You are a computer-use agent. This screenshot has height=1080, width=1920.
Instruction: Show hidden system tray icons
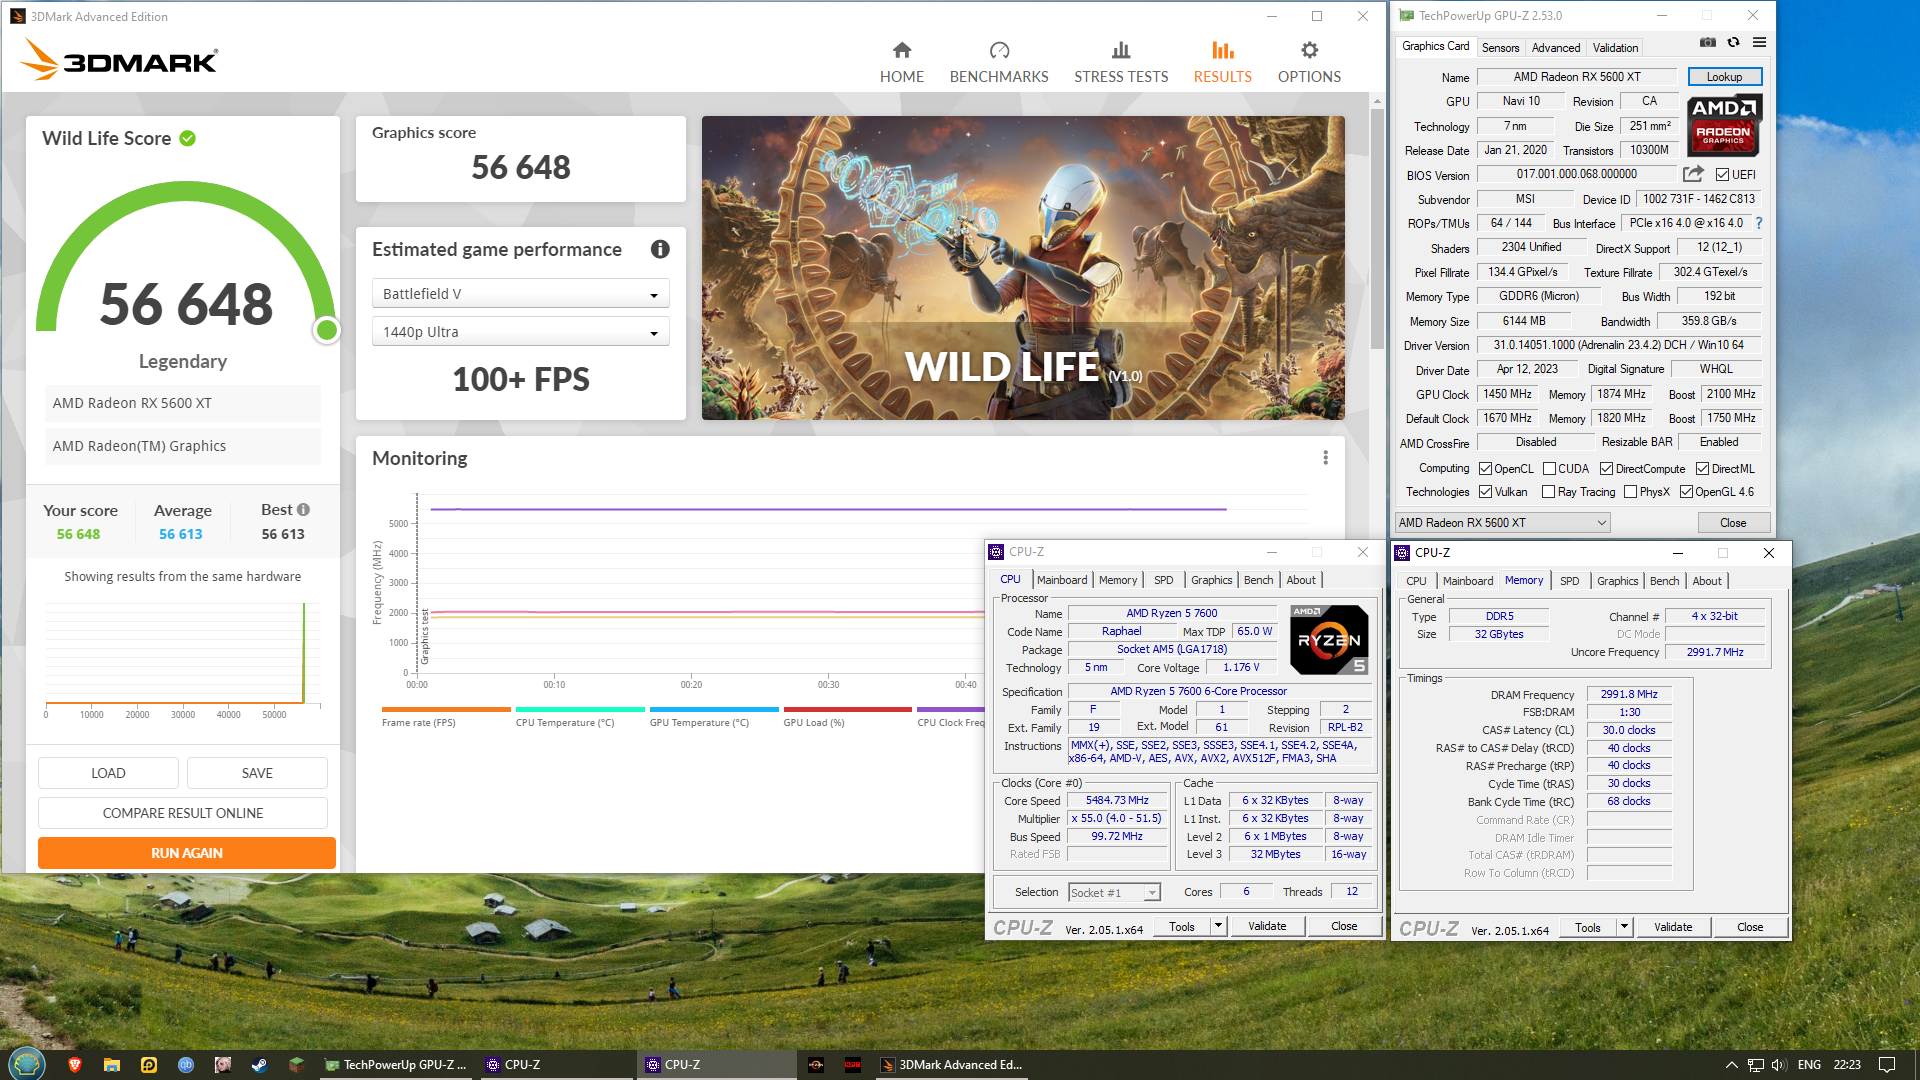[1731, 1065]
